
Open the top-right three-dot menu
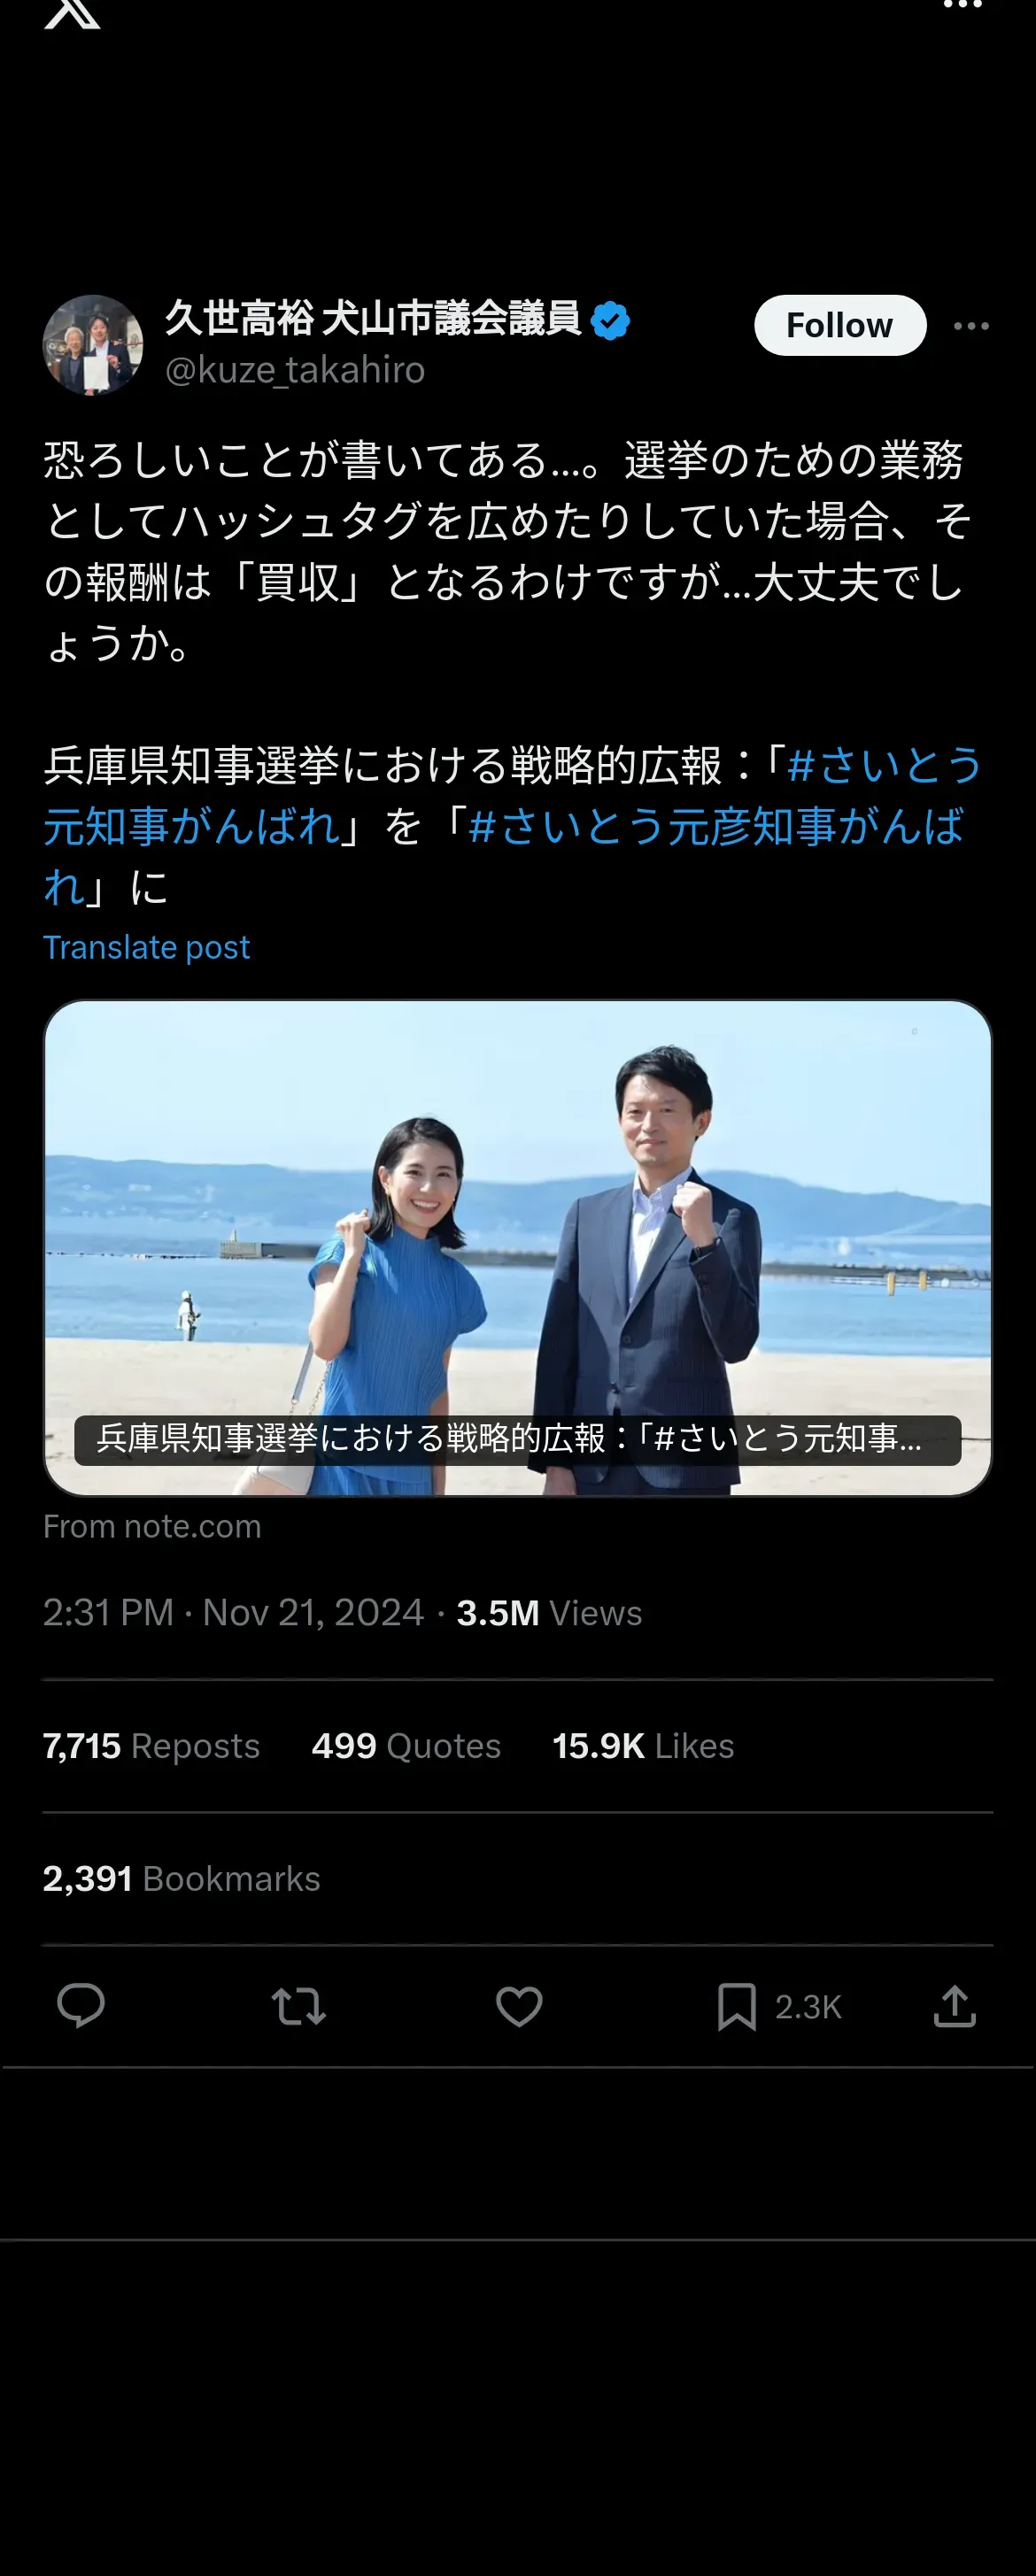tap(962, 6)
